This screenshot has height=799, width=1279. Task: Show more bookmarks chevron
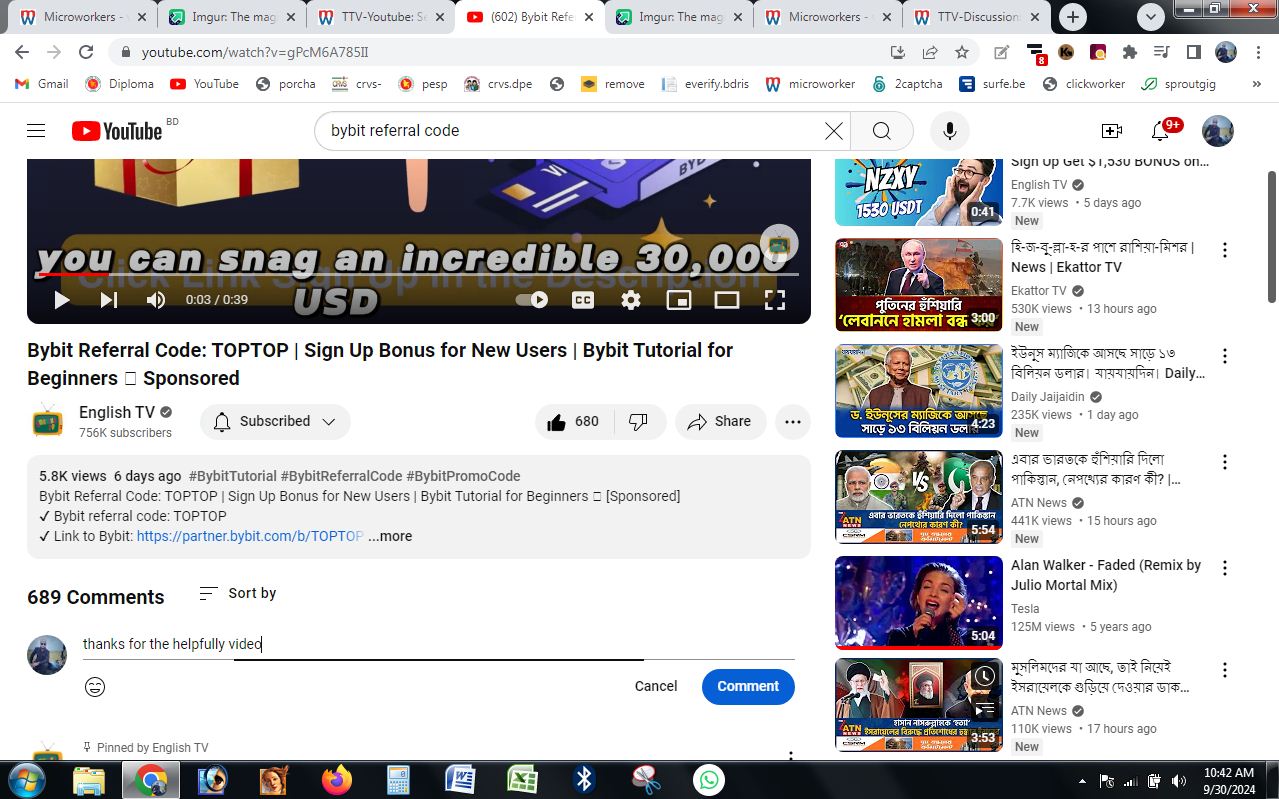pyautogui.click(x=1257, y=84)
